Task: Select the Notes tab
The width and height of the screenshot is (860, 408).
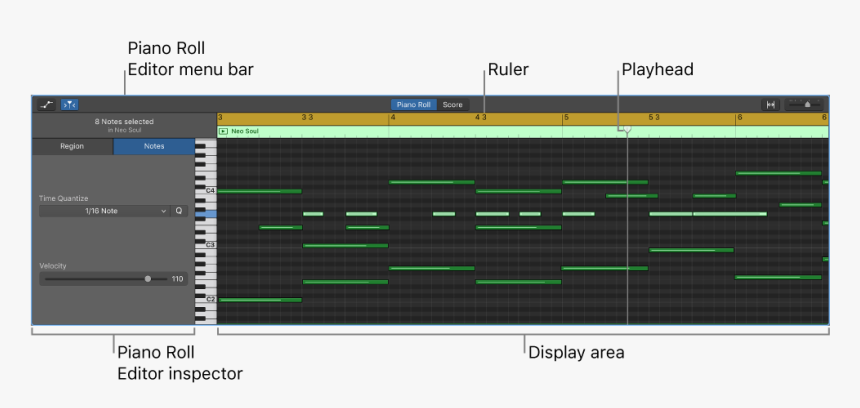Action: [x=154, y=146]
